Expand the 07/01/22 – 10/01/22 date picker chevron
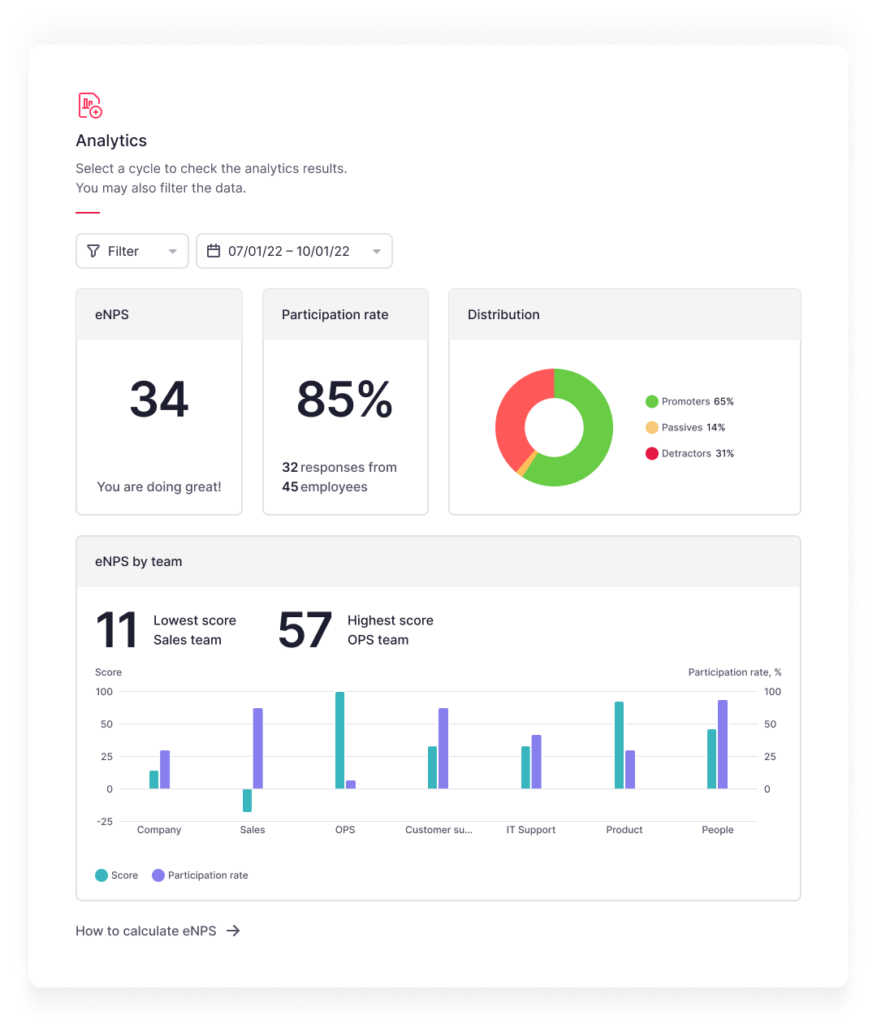The width and height of the screenshot is (877, 1024). [x=376, y=251]
